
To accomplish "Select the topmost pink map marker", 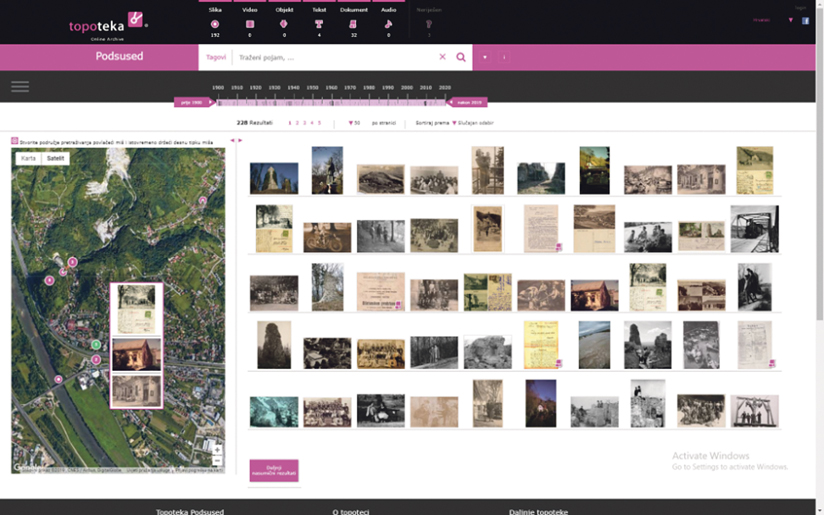I will [x=203, y=200].
